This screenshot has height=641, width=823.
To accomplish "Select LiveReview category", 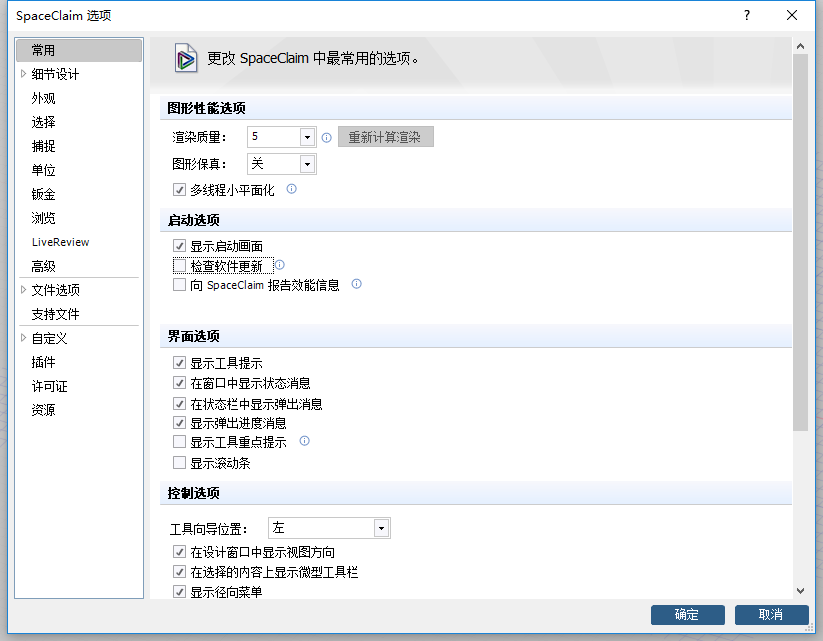I will (x=60, y=242).
